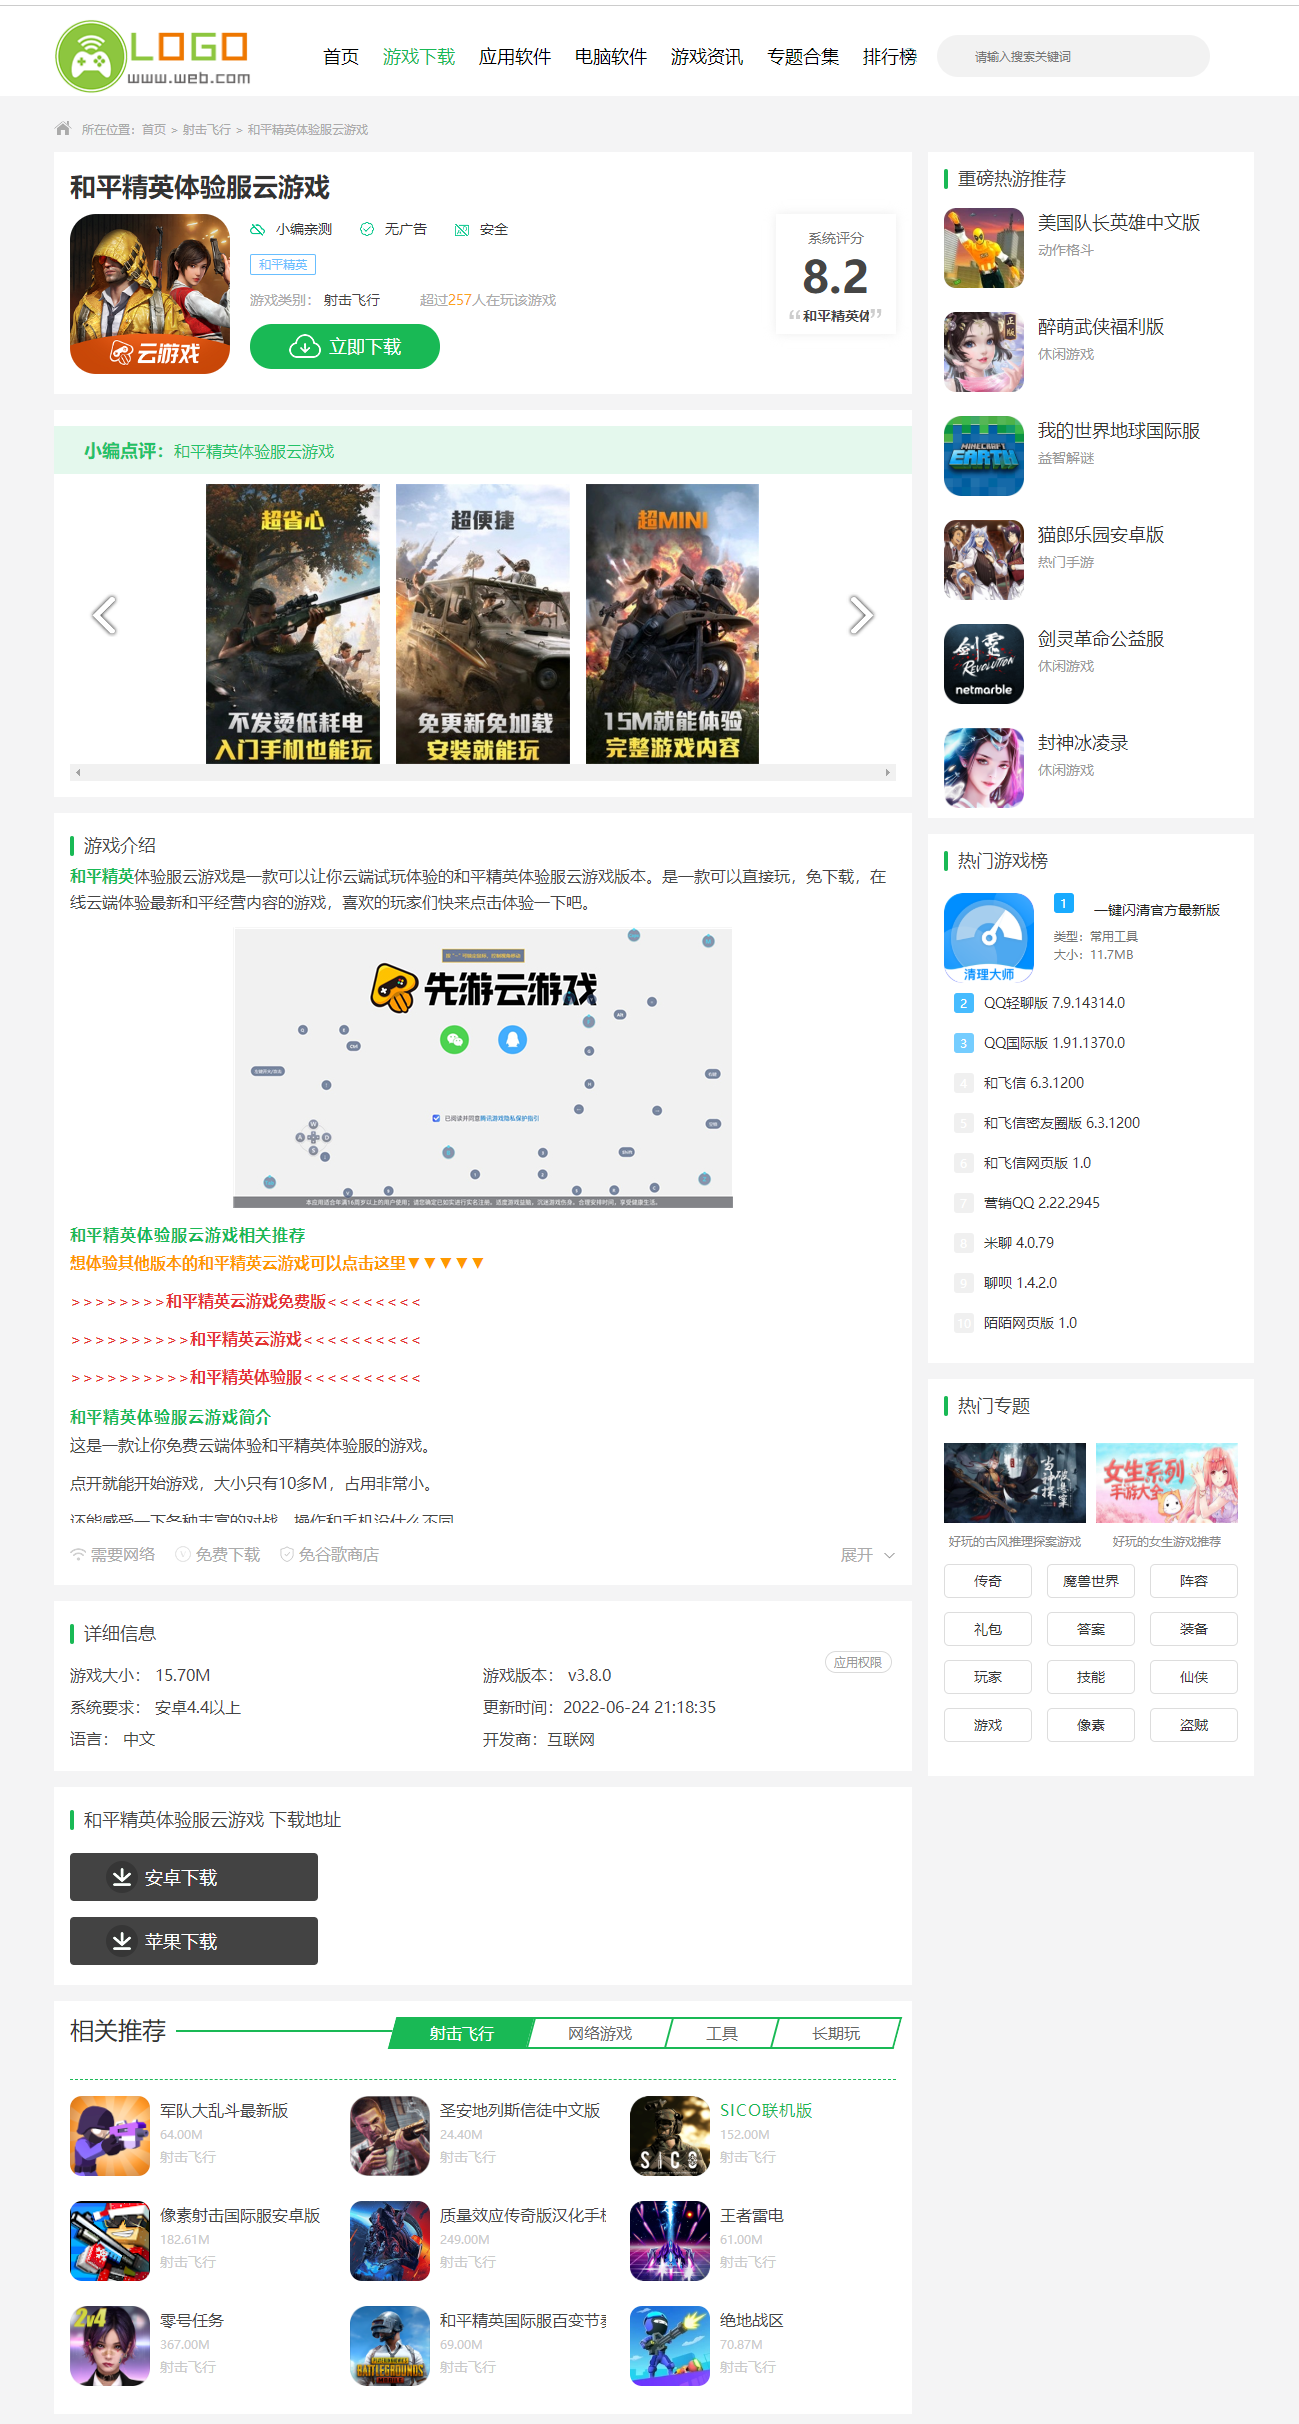Click 射击飞行 breadcrumb link
Screen dimensions: 1299x2424
[x=207, y=130]
